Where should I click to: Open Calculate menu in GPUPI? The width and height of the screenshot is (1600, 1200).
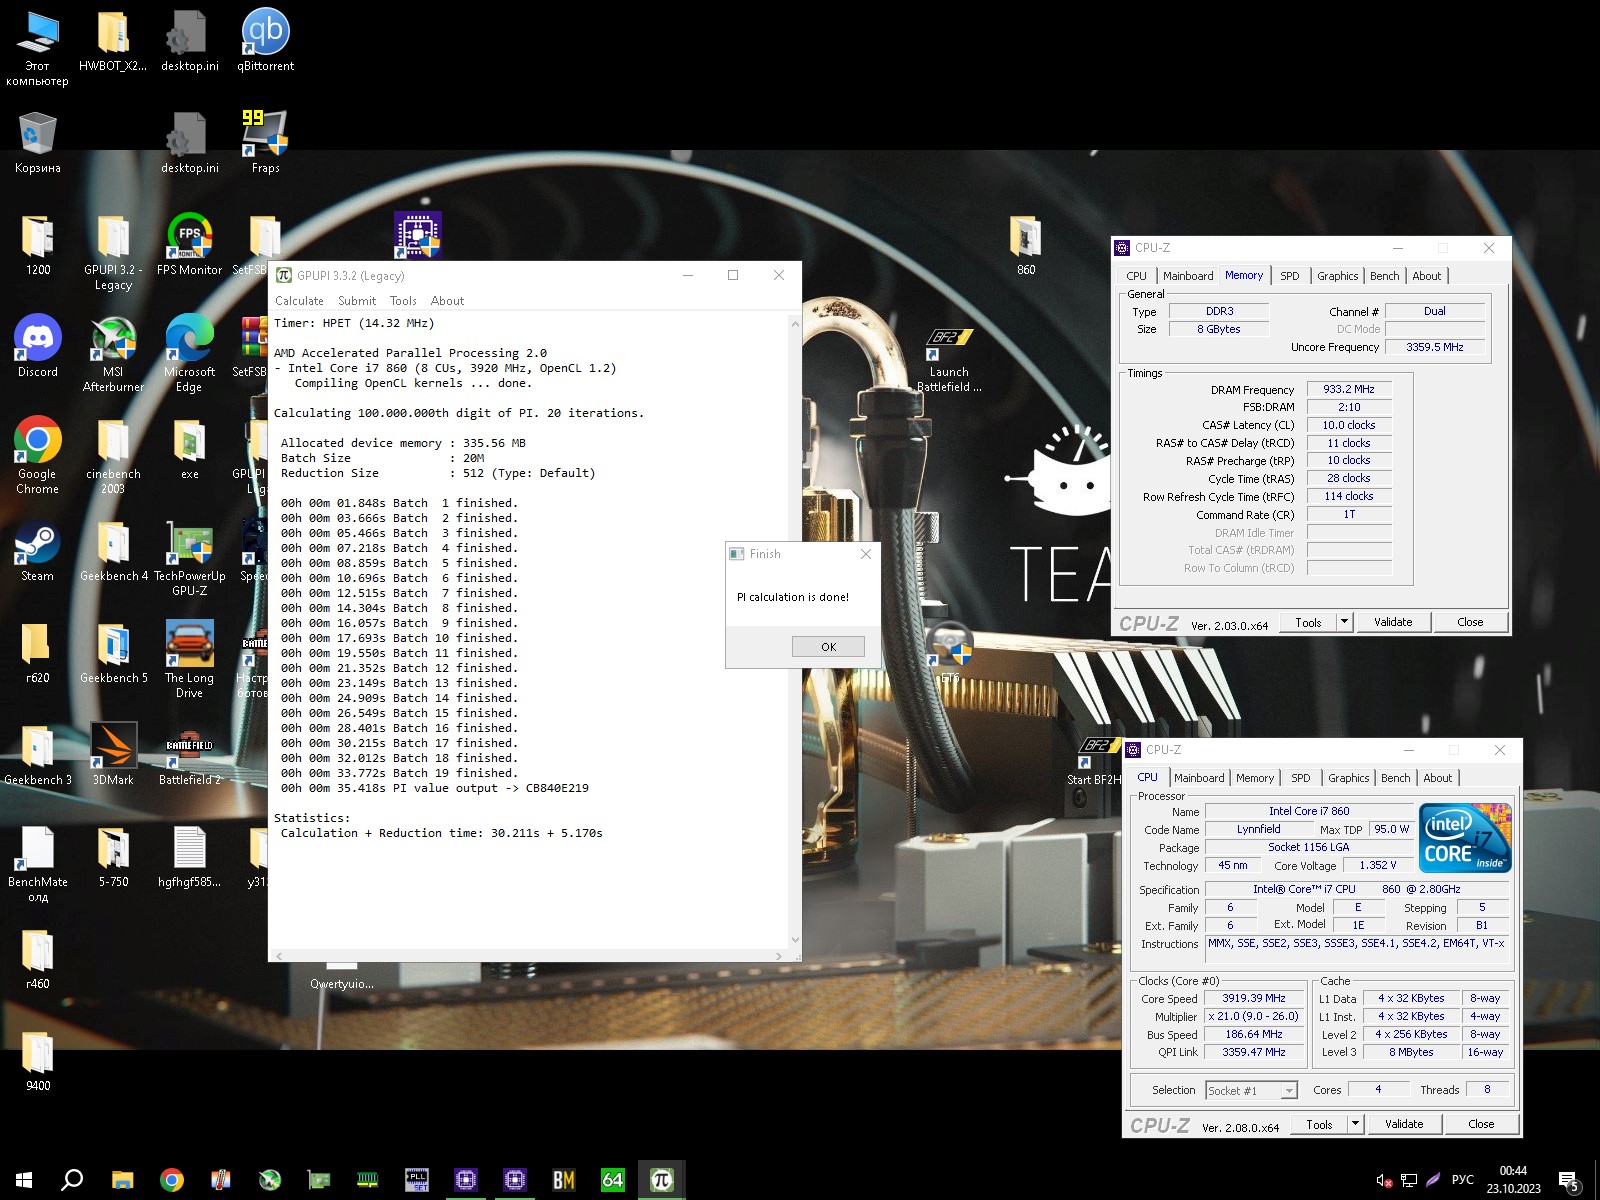[x=299, y=300]
